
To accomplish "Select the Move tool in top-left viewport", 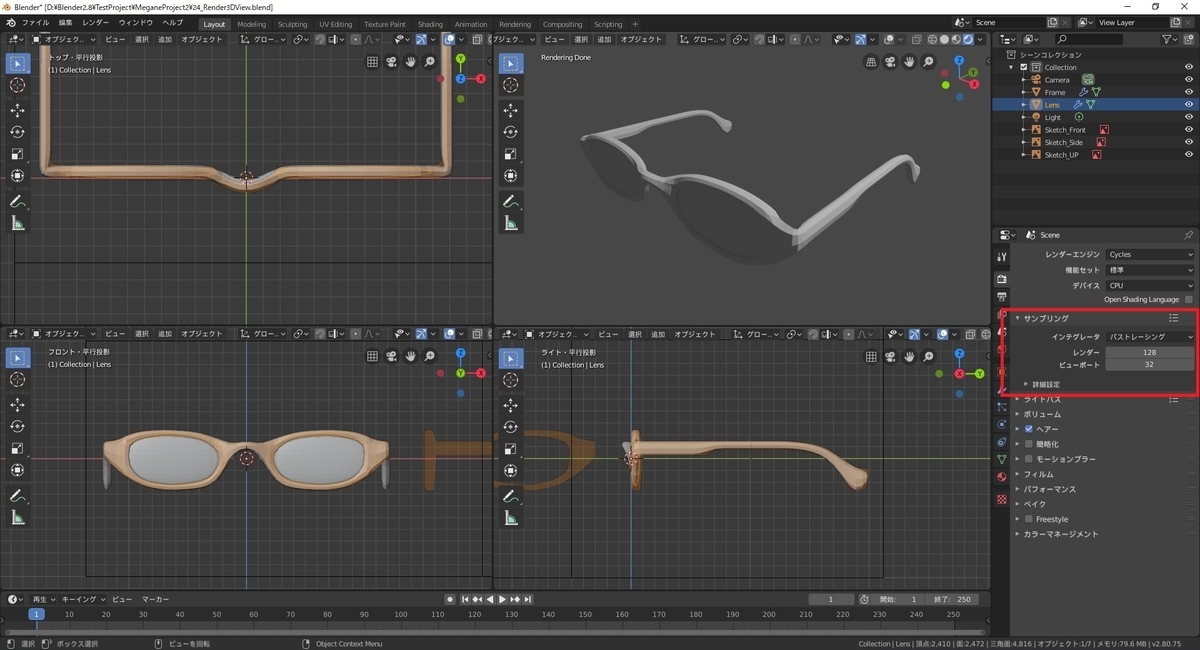I will tap(18, 110).
